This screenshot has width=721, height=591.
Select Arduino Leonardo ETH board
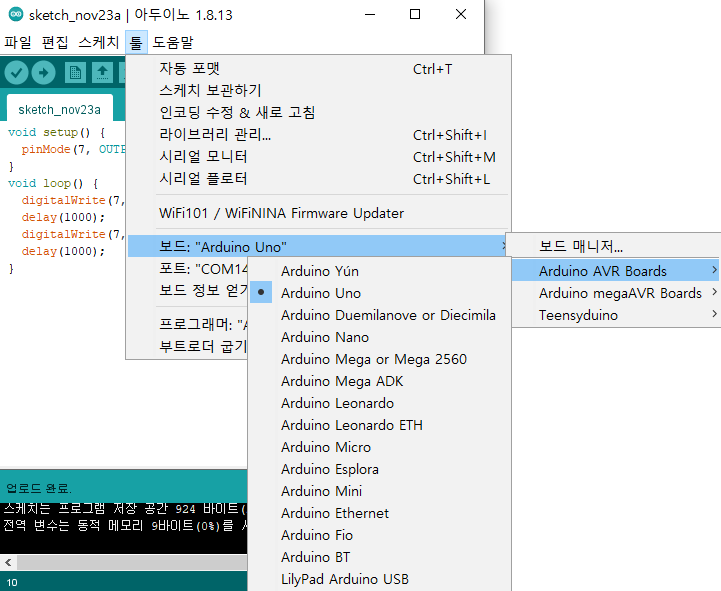pos(379,425)
